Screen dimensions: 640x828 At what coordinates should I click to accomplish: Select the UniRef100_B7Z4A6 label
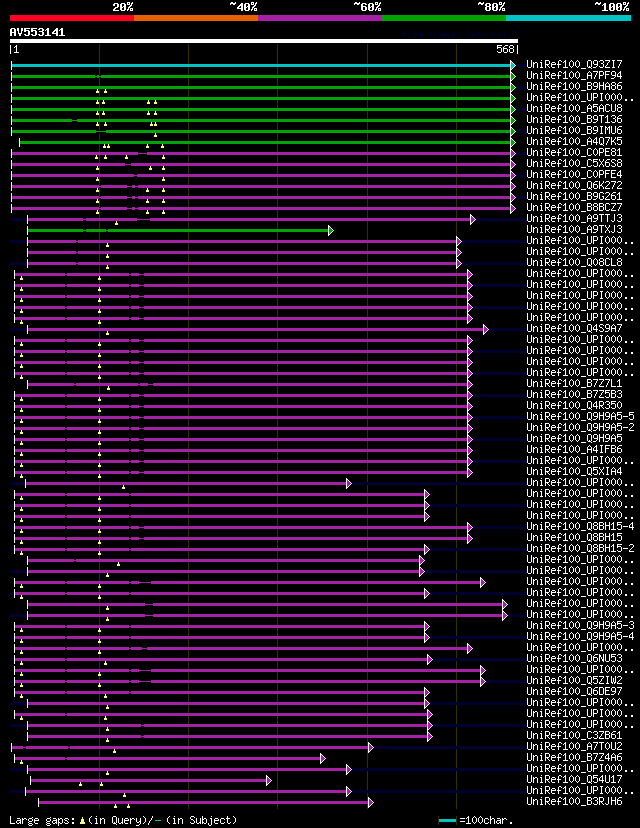[x=574, y=757]
